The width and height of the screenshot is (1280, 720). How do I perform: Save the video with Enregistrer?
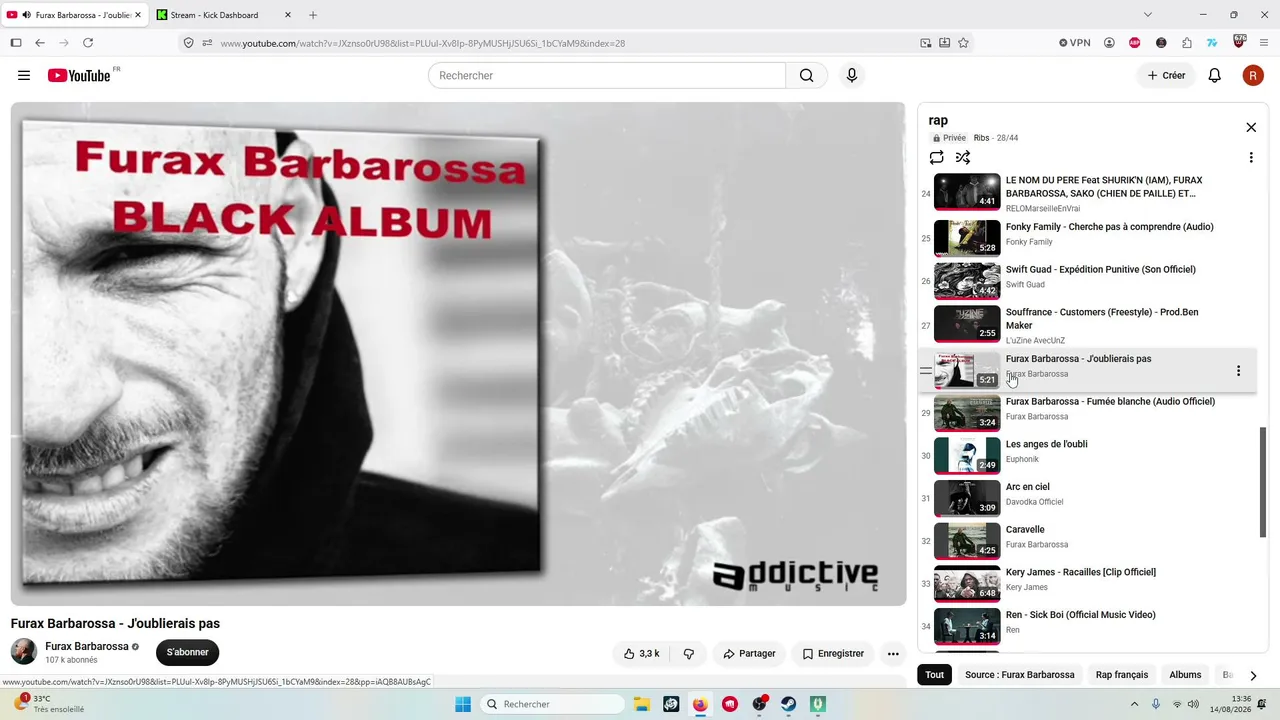[x=833, y=654]
